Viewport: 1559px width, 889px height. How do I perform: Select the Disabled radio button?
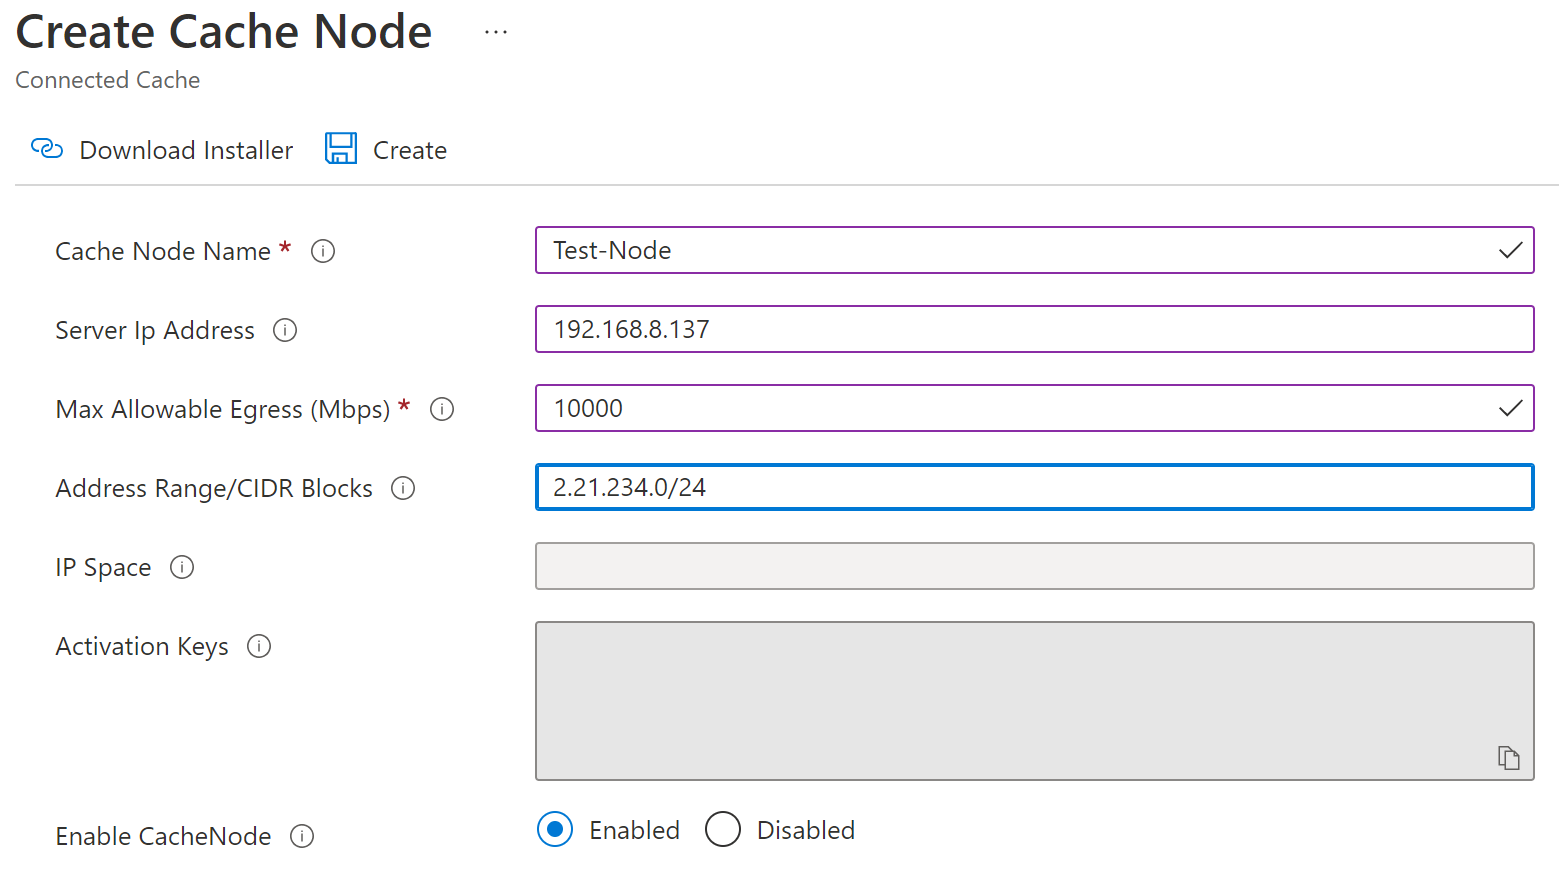pyautogui.click(x=723, y=830)
